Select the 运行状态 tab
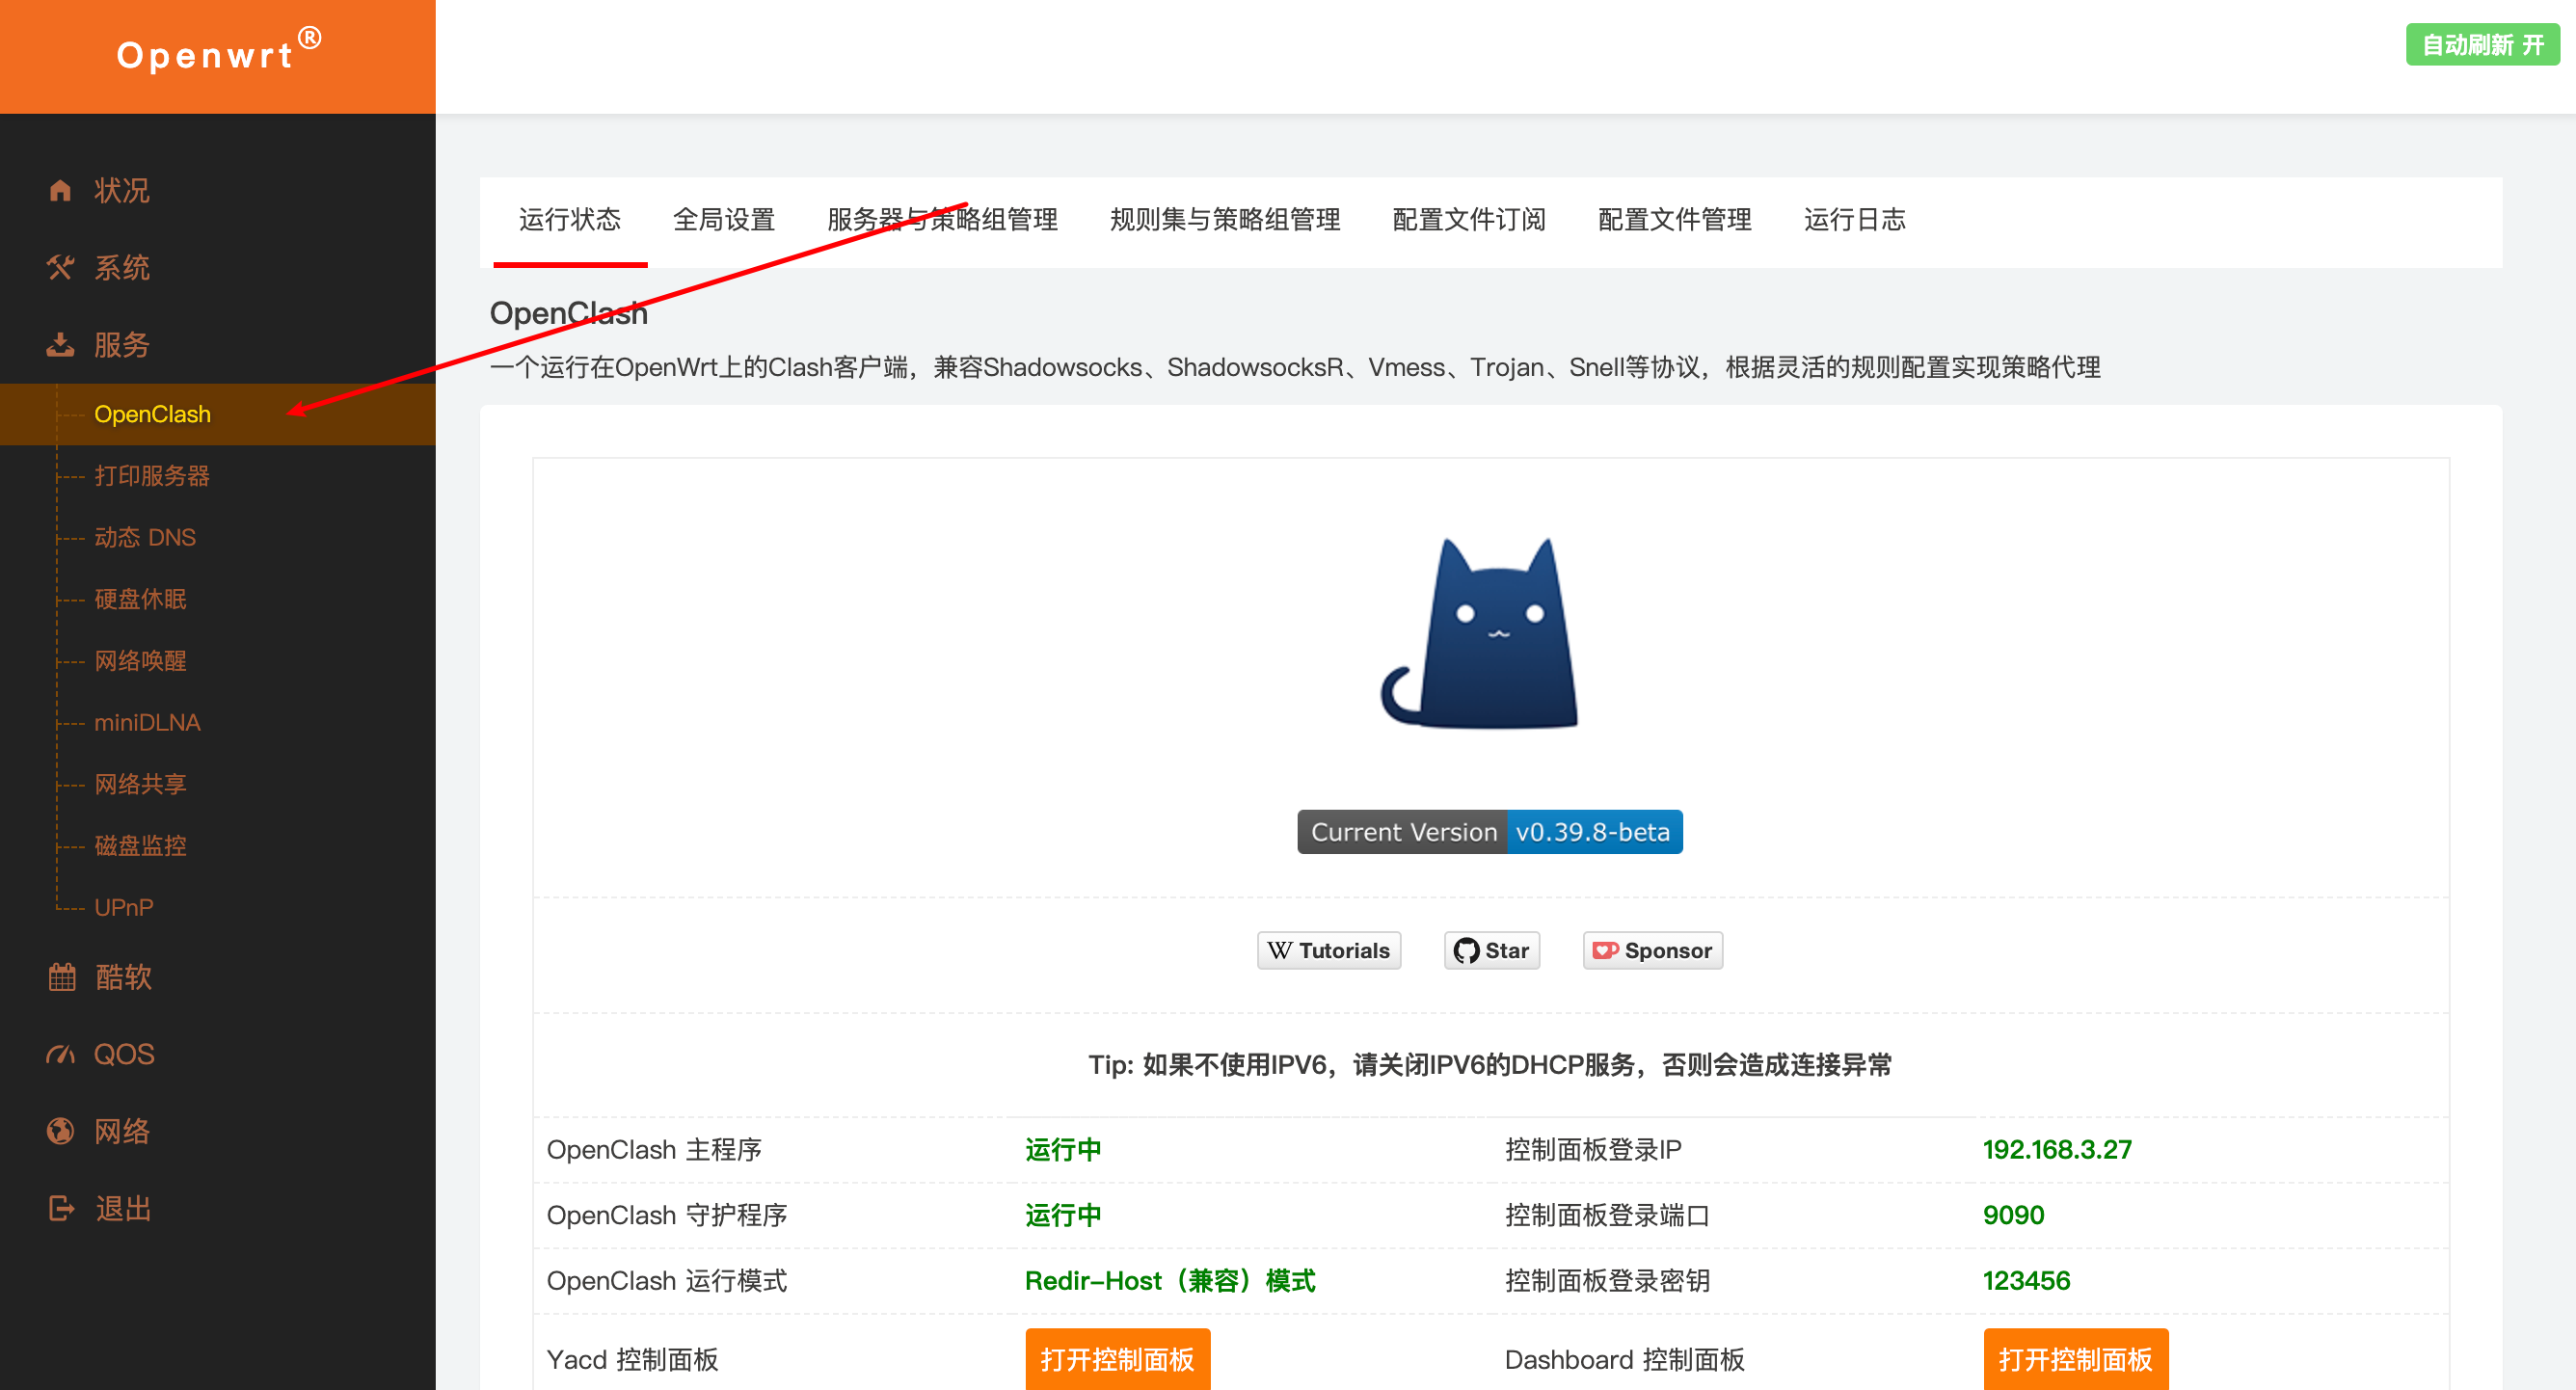Screen dimensions: 2576x1390 click(x=570, y=220)
